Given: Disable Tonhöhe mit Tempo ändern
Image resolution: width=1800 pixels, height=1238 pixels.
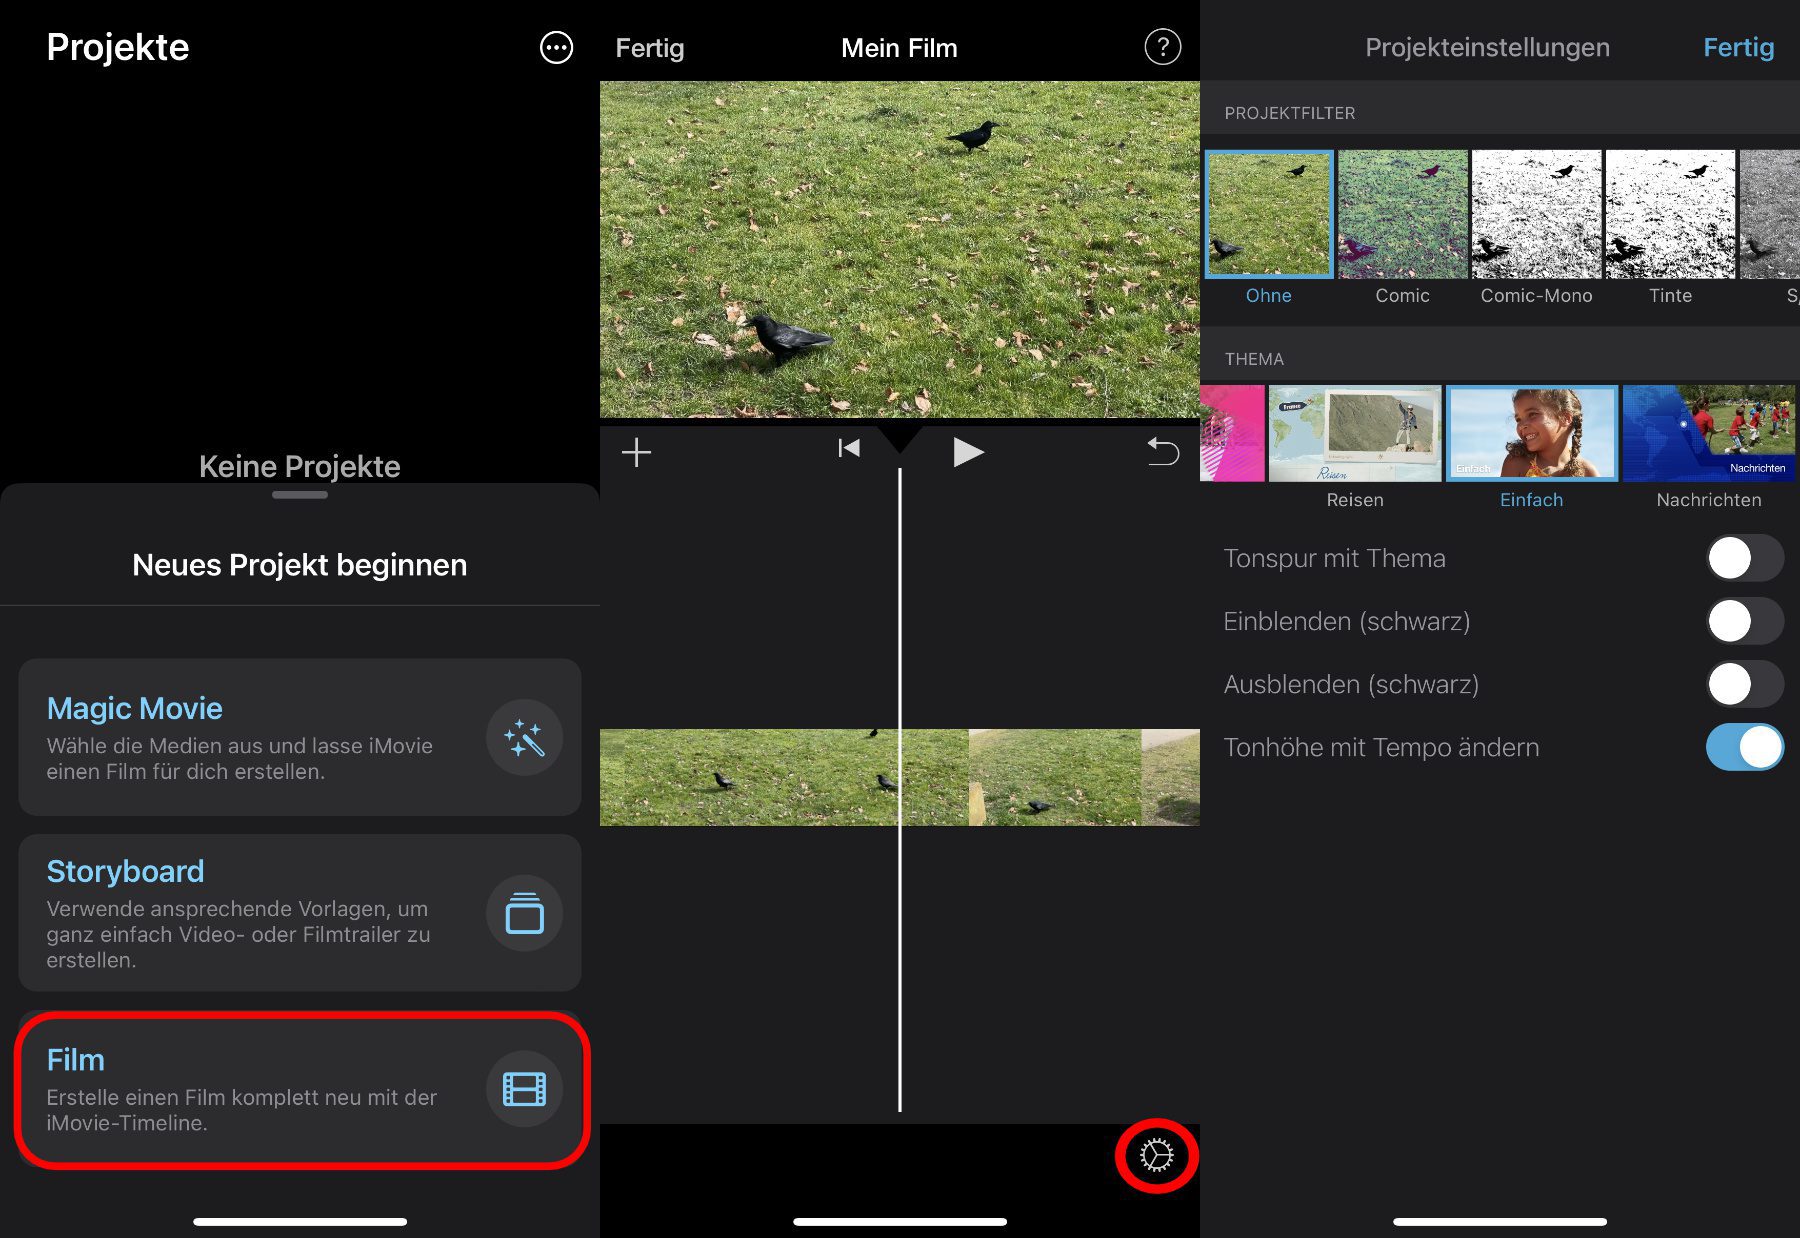Looking at the screenshot, I should pyautogui.click(x=1743, y=747).
